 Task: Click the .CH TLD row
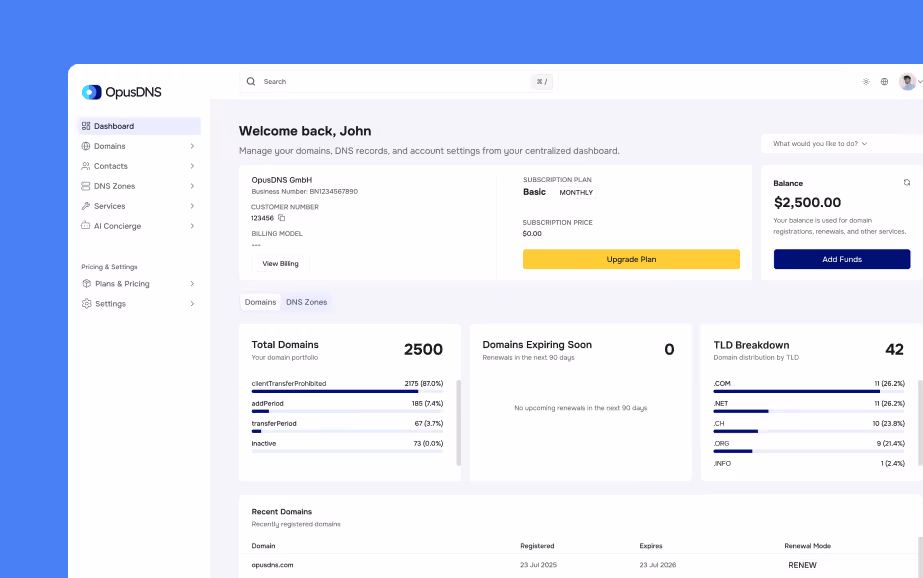809,427
